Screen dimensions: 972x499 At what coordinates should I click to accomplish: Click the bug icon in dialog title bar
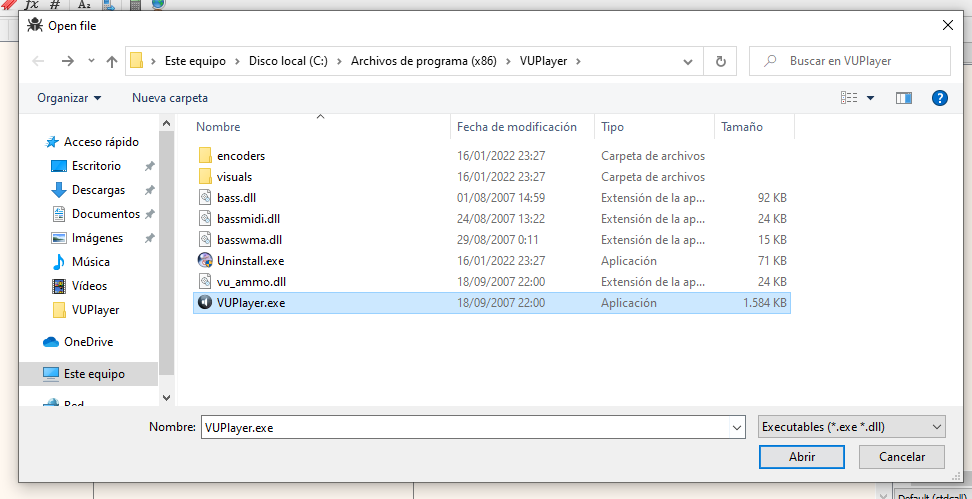click(35, 25)
